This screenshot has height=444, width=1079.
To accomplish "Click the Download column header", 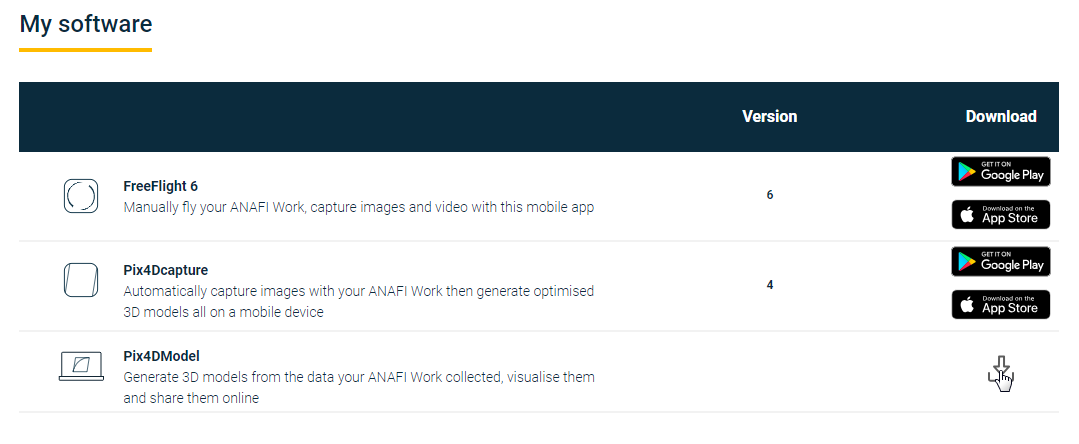I will pyautogui.click(x=1001, y=116).
